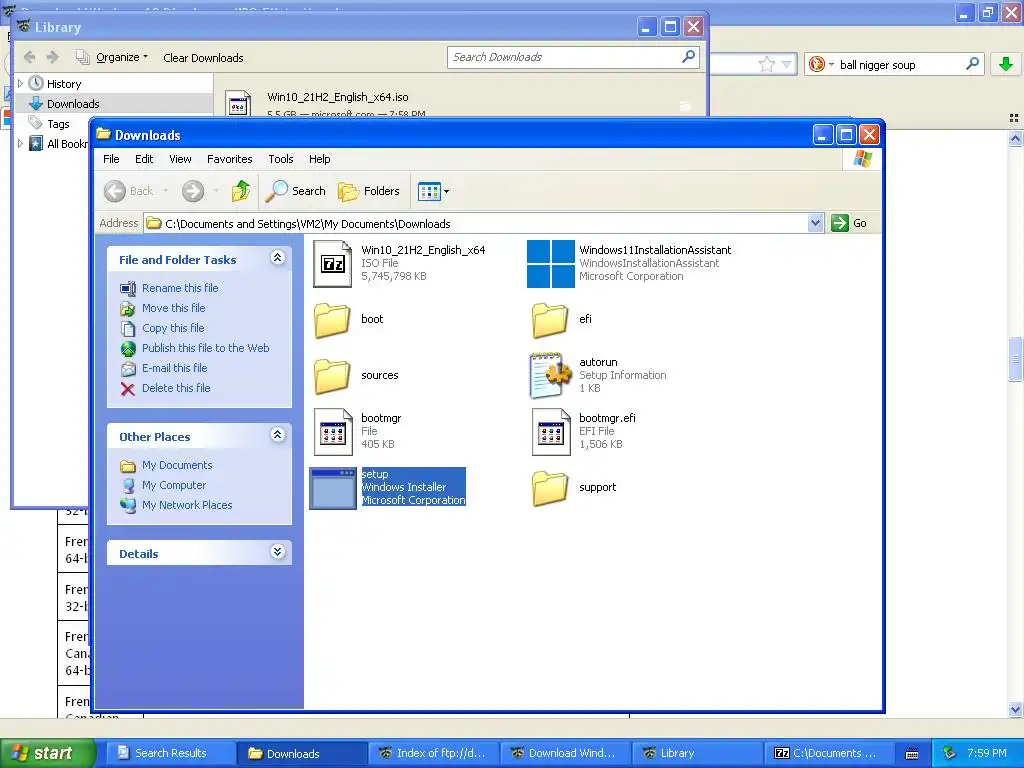1024x768 pixels.
Task: Click the Forward arrow in Downloads toolbar
Action: click(x=193, y=191)
